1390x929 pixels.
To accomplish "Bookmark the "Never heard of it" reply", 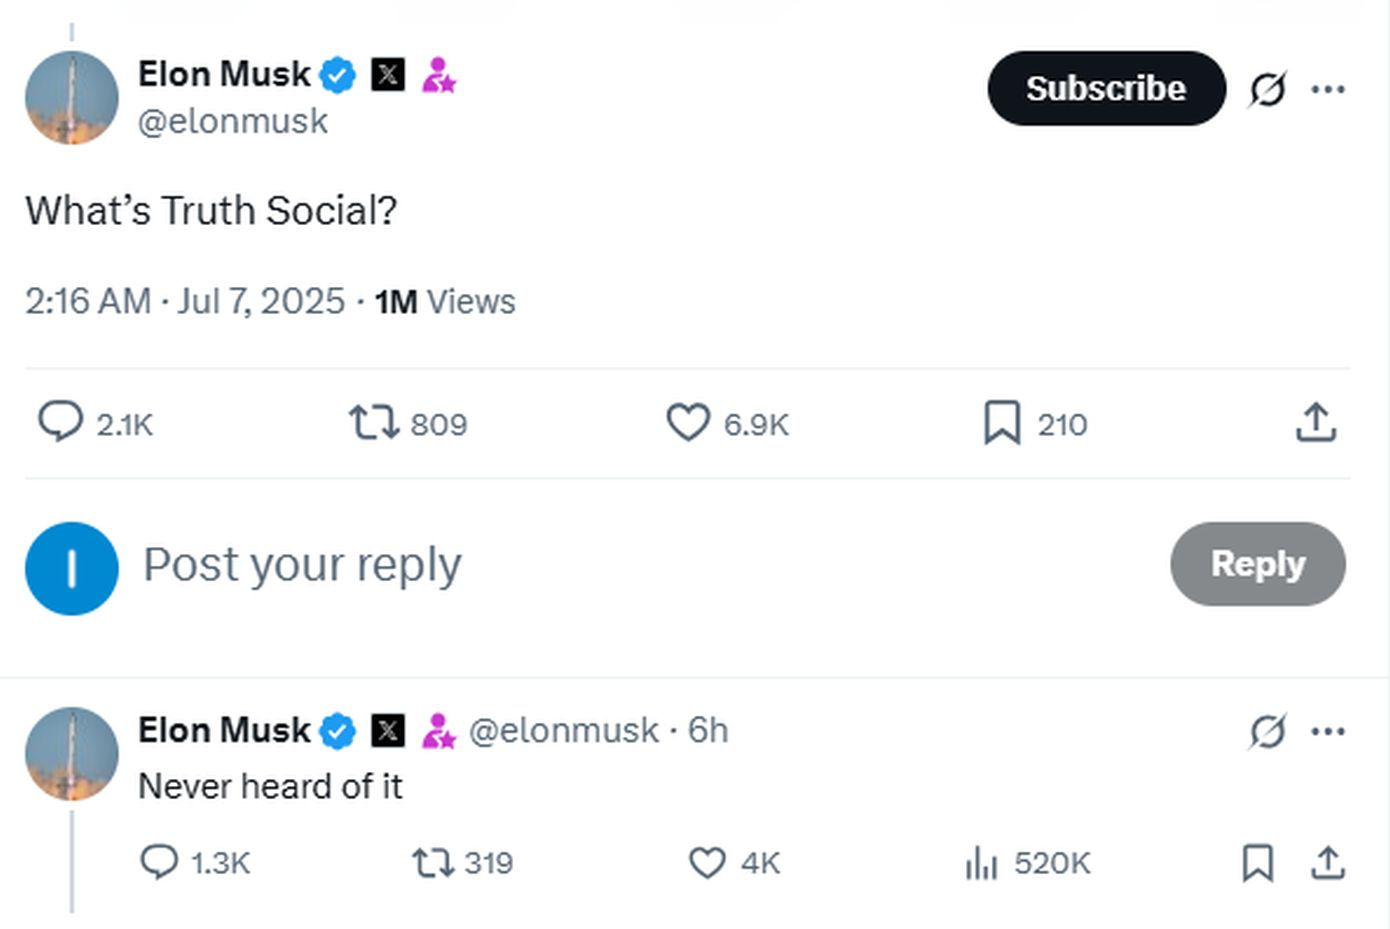I will [1257, 862].
